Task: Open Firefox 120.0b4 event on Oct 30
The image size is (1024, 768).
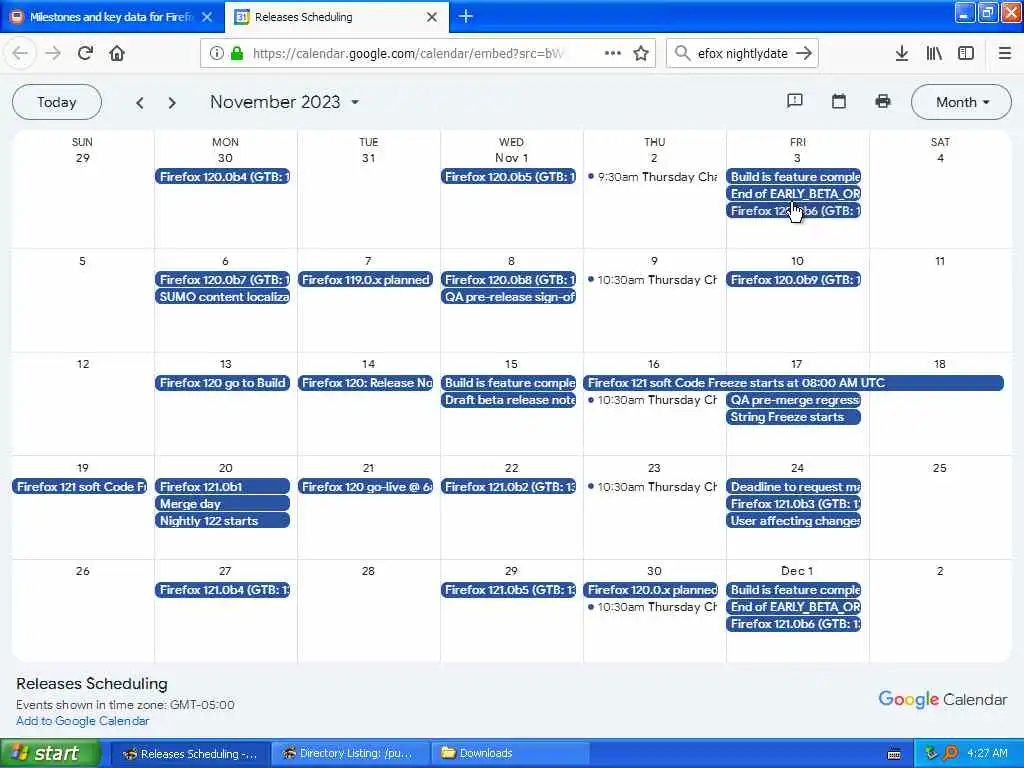Action: click(223, 176)
